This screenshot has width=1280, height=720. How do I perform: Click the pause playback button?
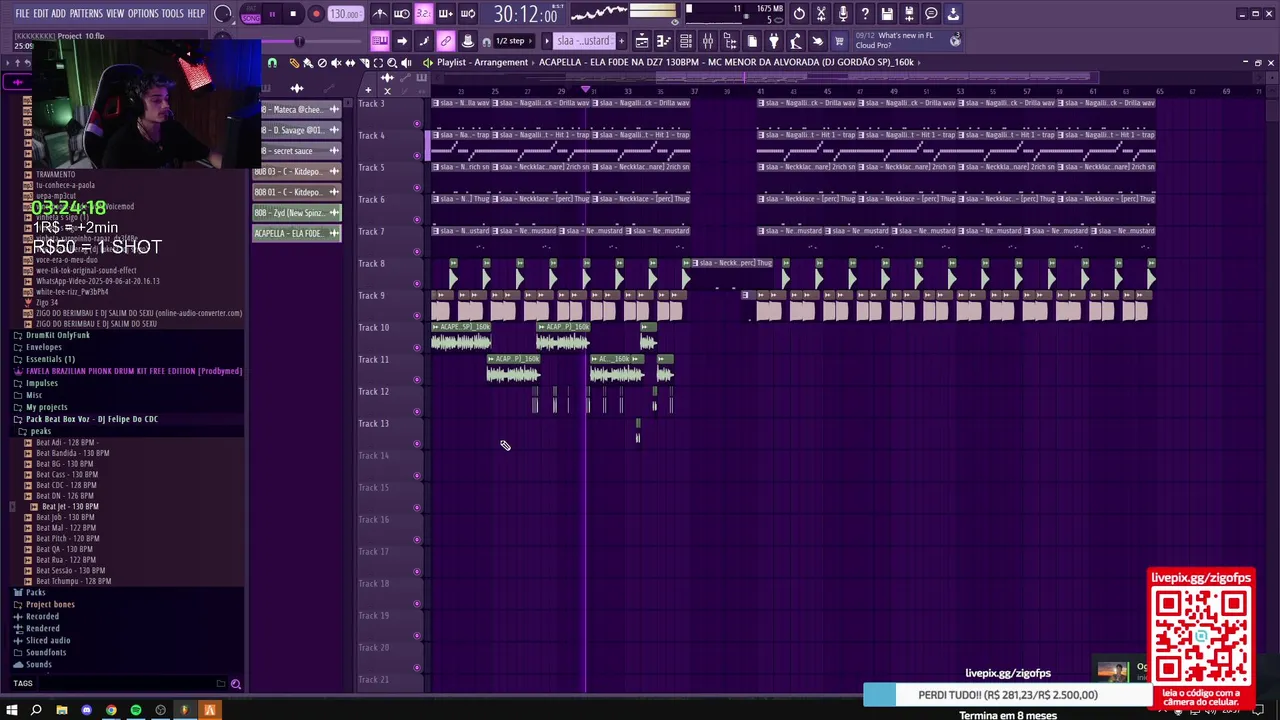(x=271, y=14)
